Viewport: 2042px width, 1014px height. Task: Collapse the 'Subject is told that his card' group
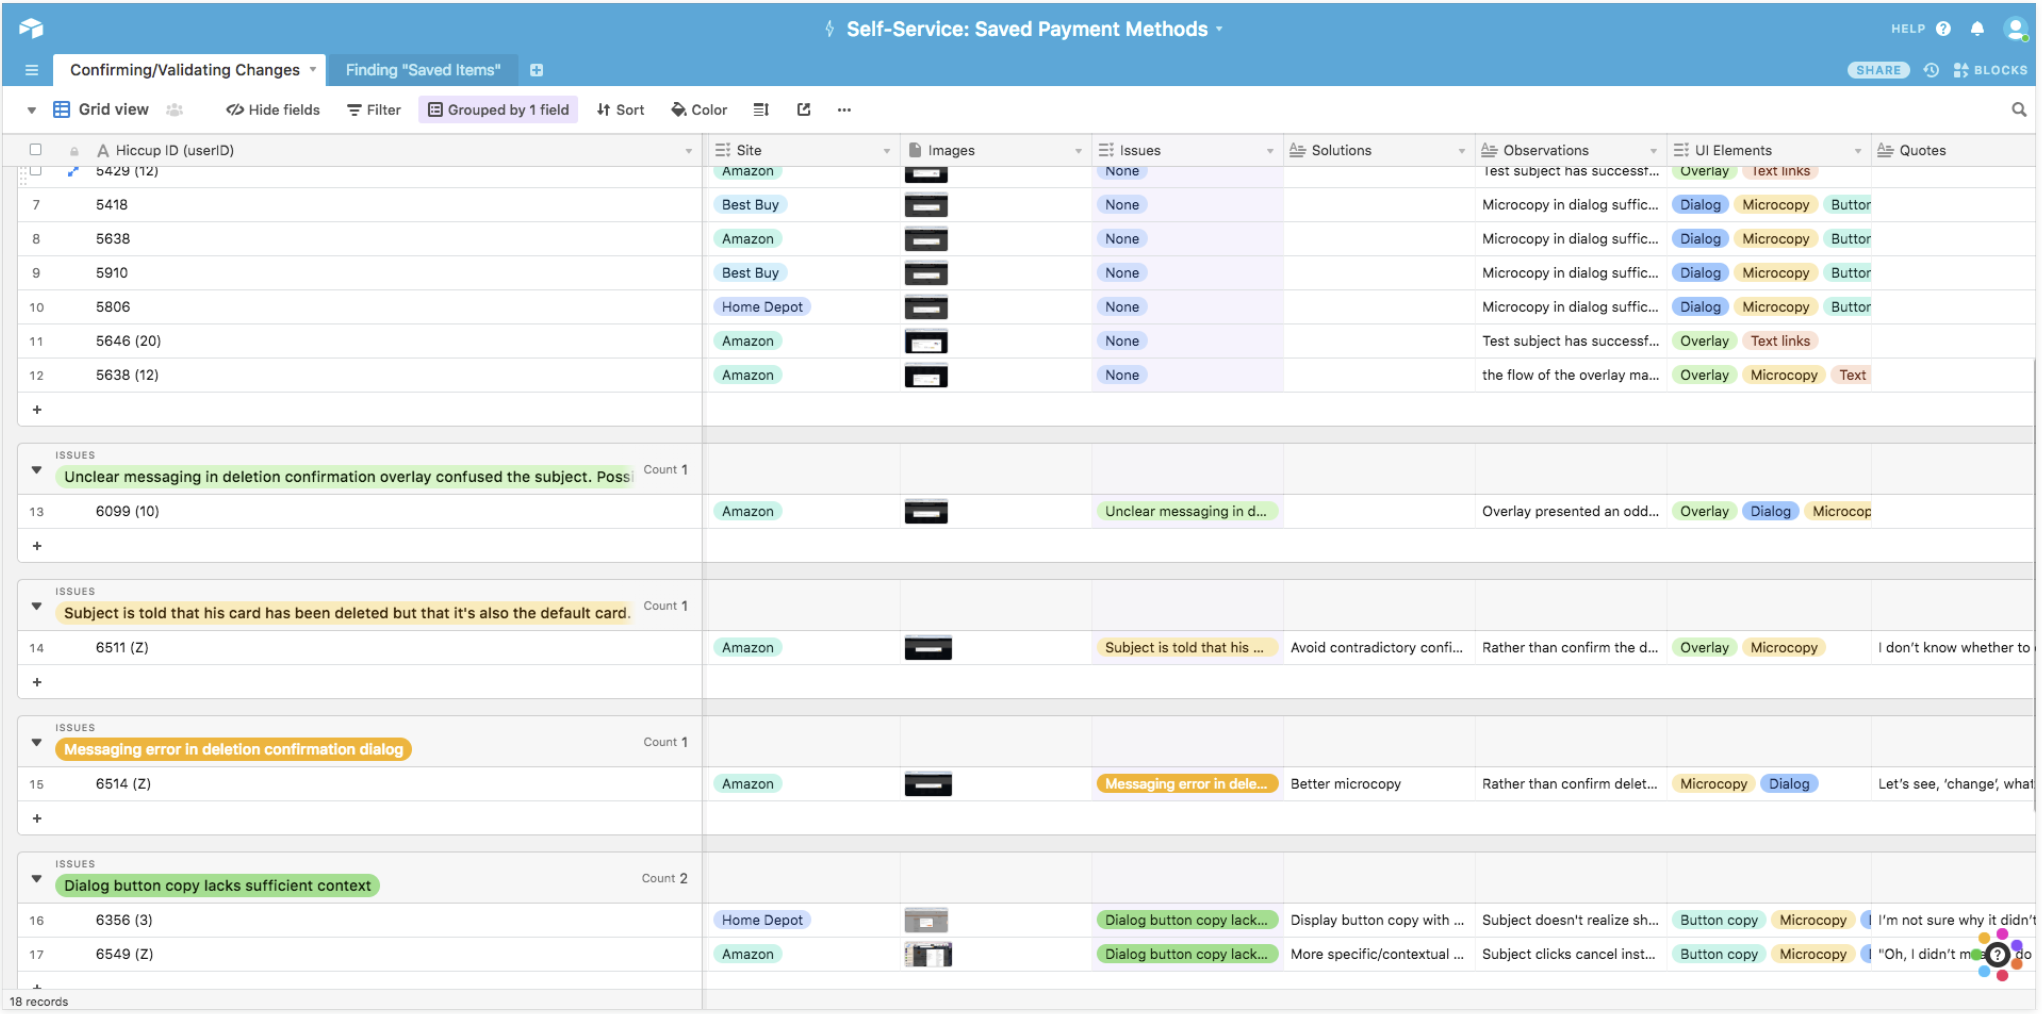click(x=37, y=606)
